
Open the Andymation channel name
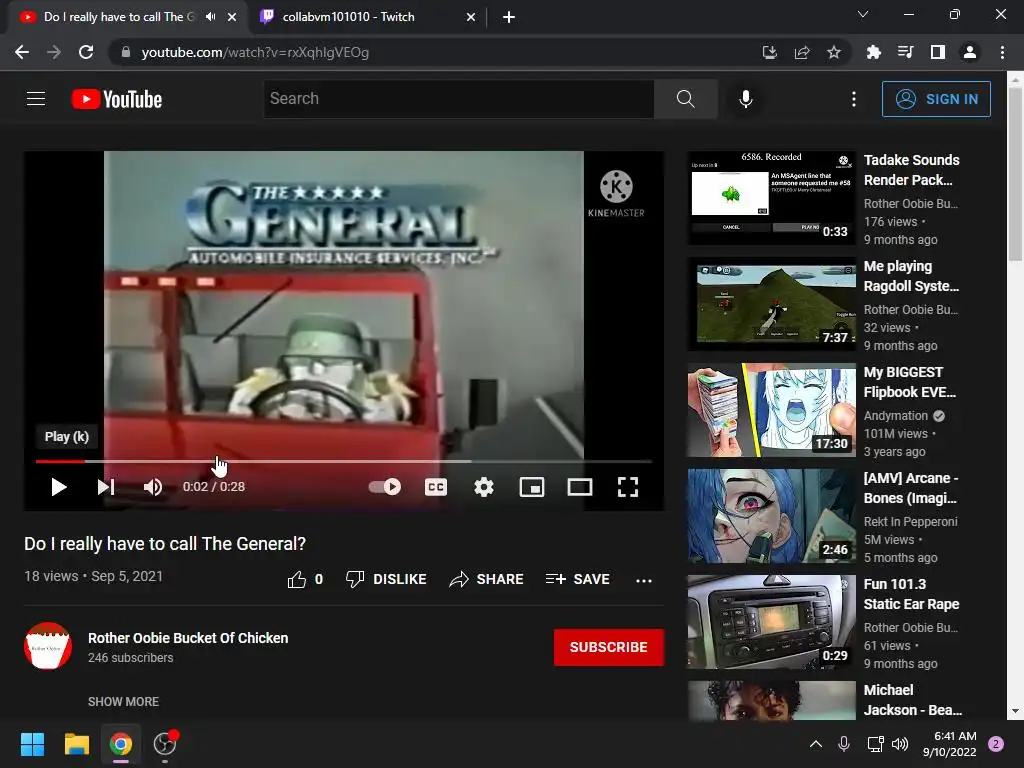click(x=895, y=415)
